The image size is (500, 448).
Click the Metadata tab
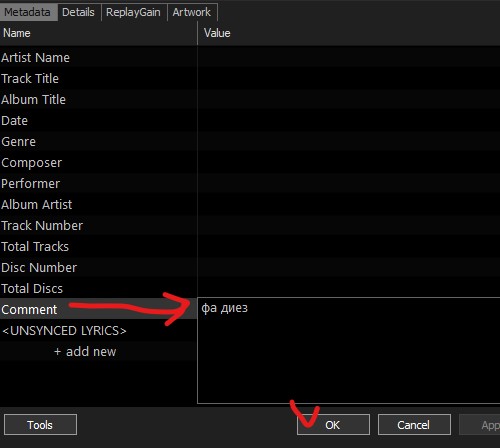[28, 12]
